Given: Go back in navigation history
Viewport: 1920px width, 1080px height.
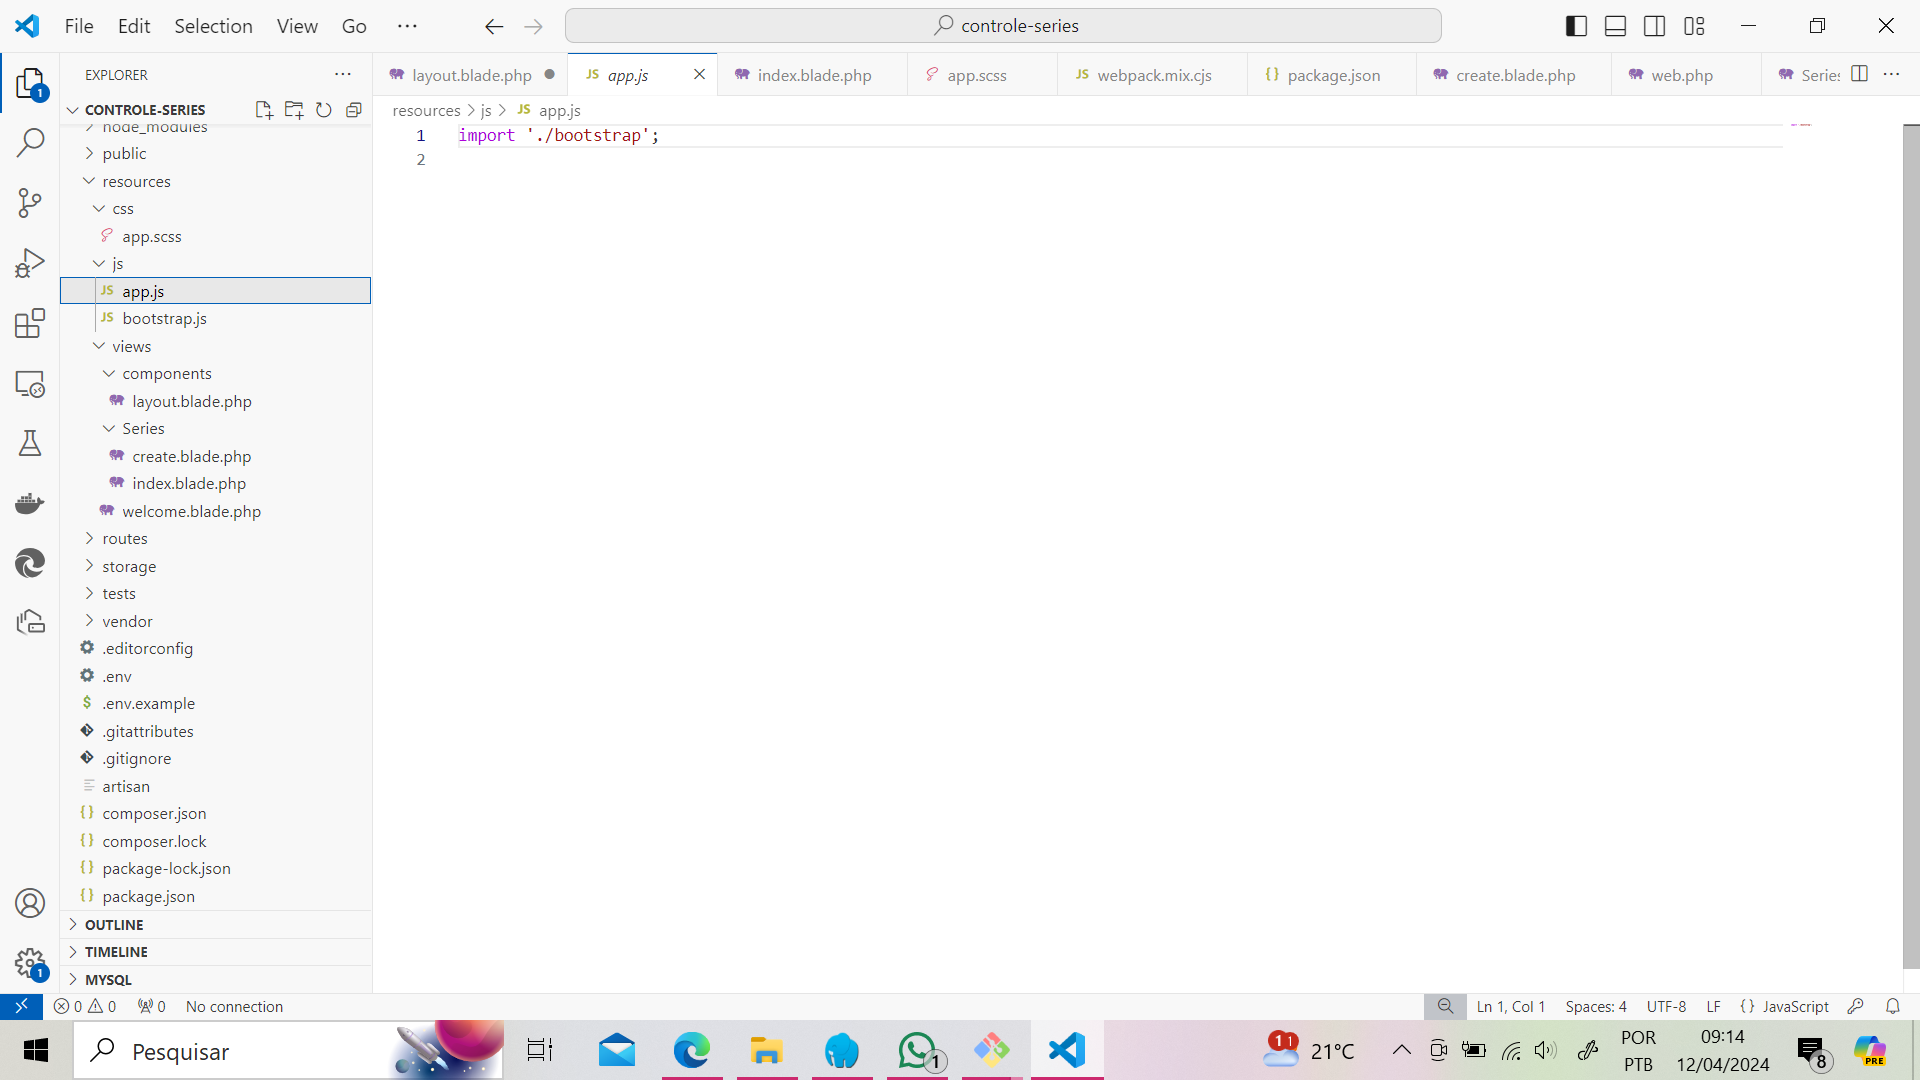Looking at the screenshot, I should (x=494, y=26).
